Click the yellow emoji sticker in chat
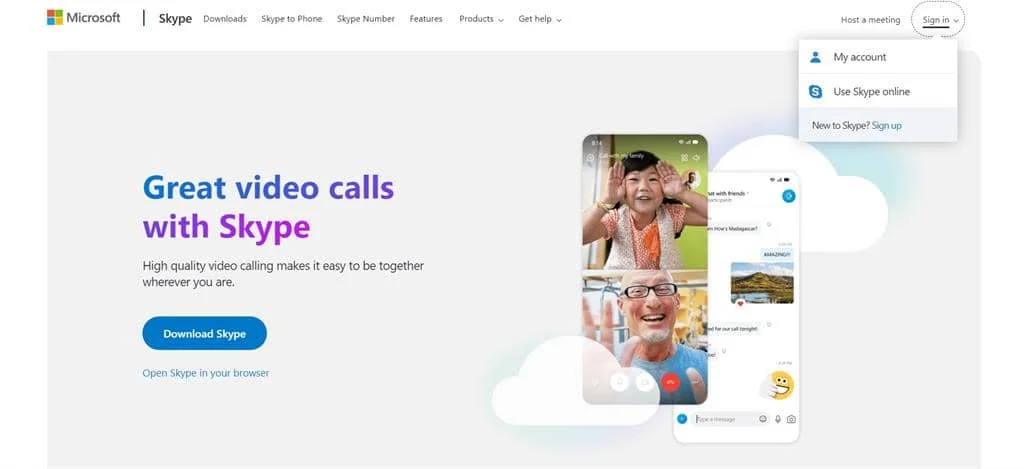Screen dimensions: 1024x469 779,385
